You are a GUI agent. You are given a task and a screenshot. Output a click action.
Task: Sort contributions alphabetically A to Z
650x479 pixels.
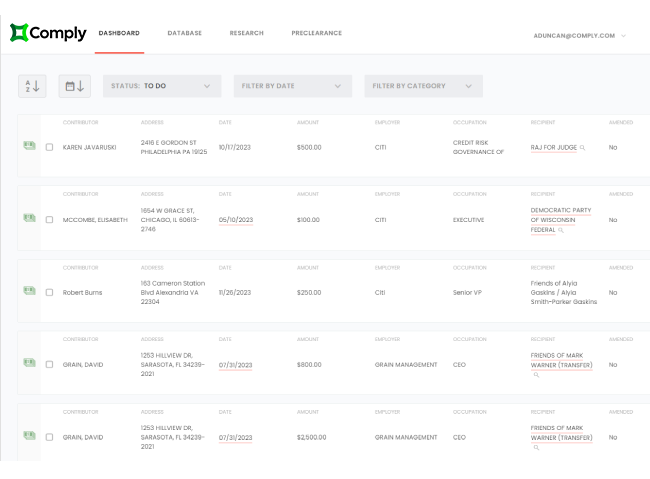click(32, 86)
